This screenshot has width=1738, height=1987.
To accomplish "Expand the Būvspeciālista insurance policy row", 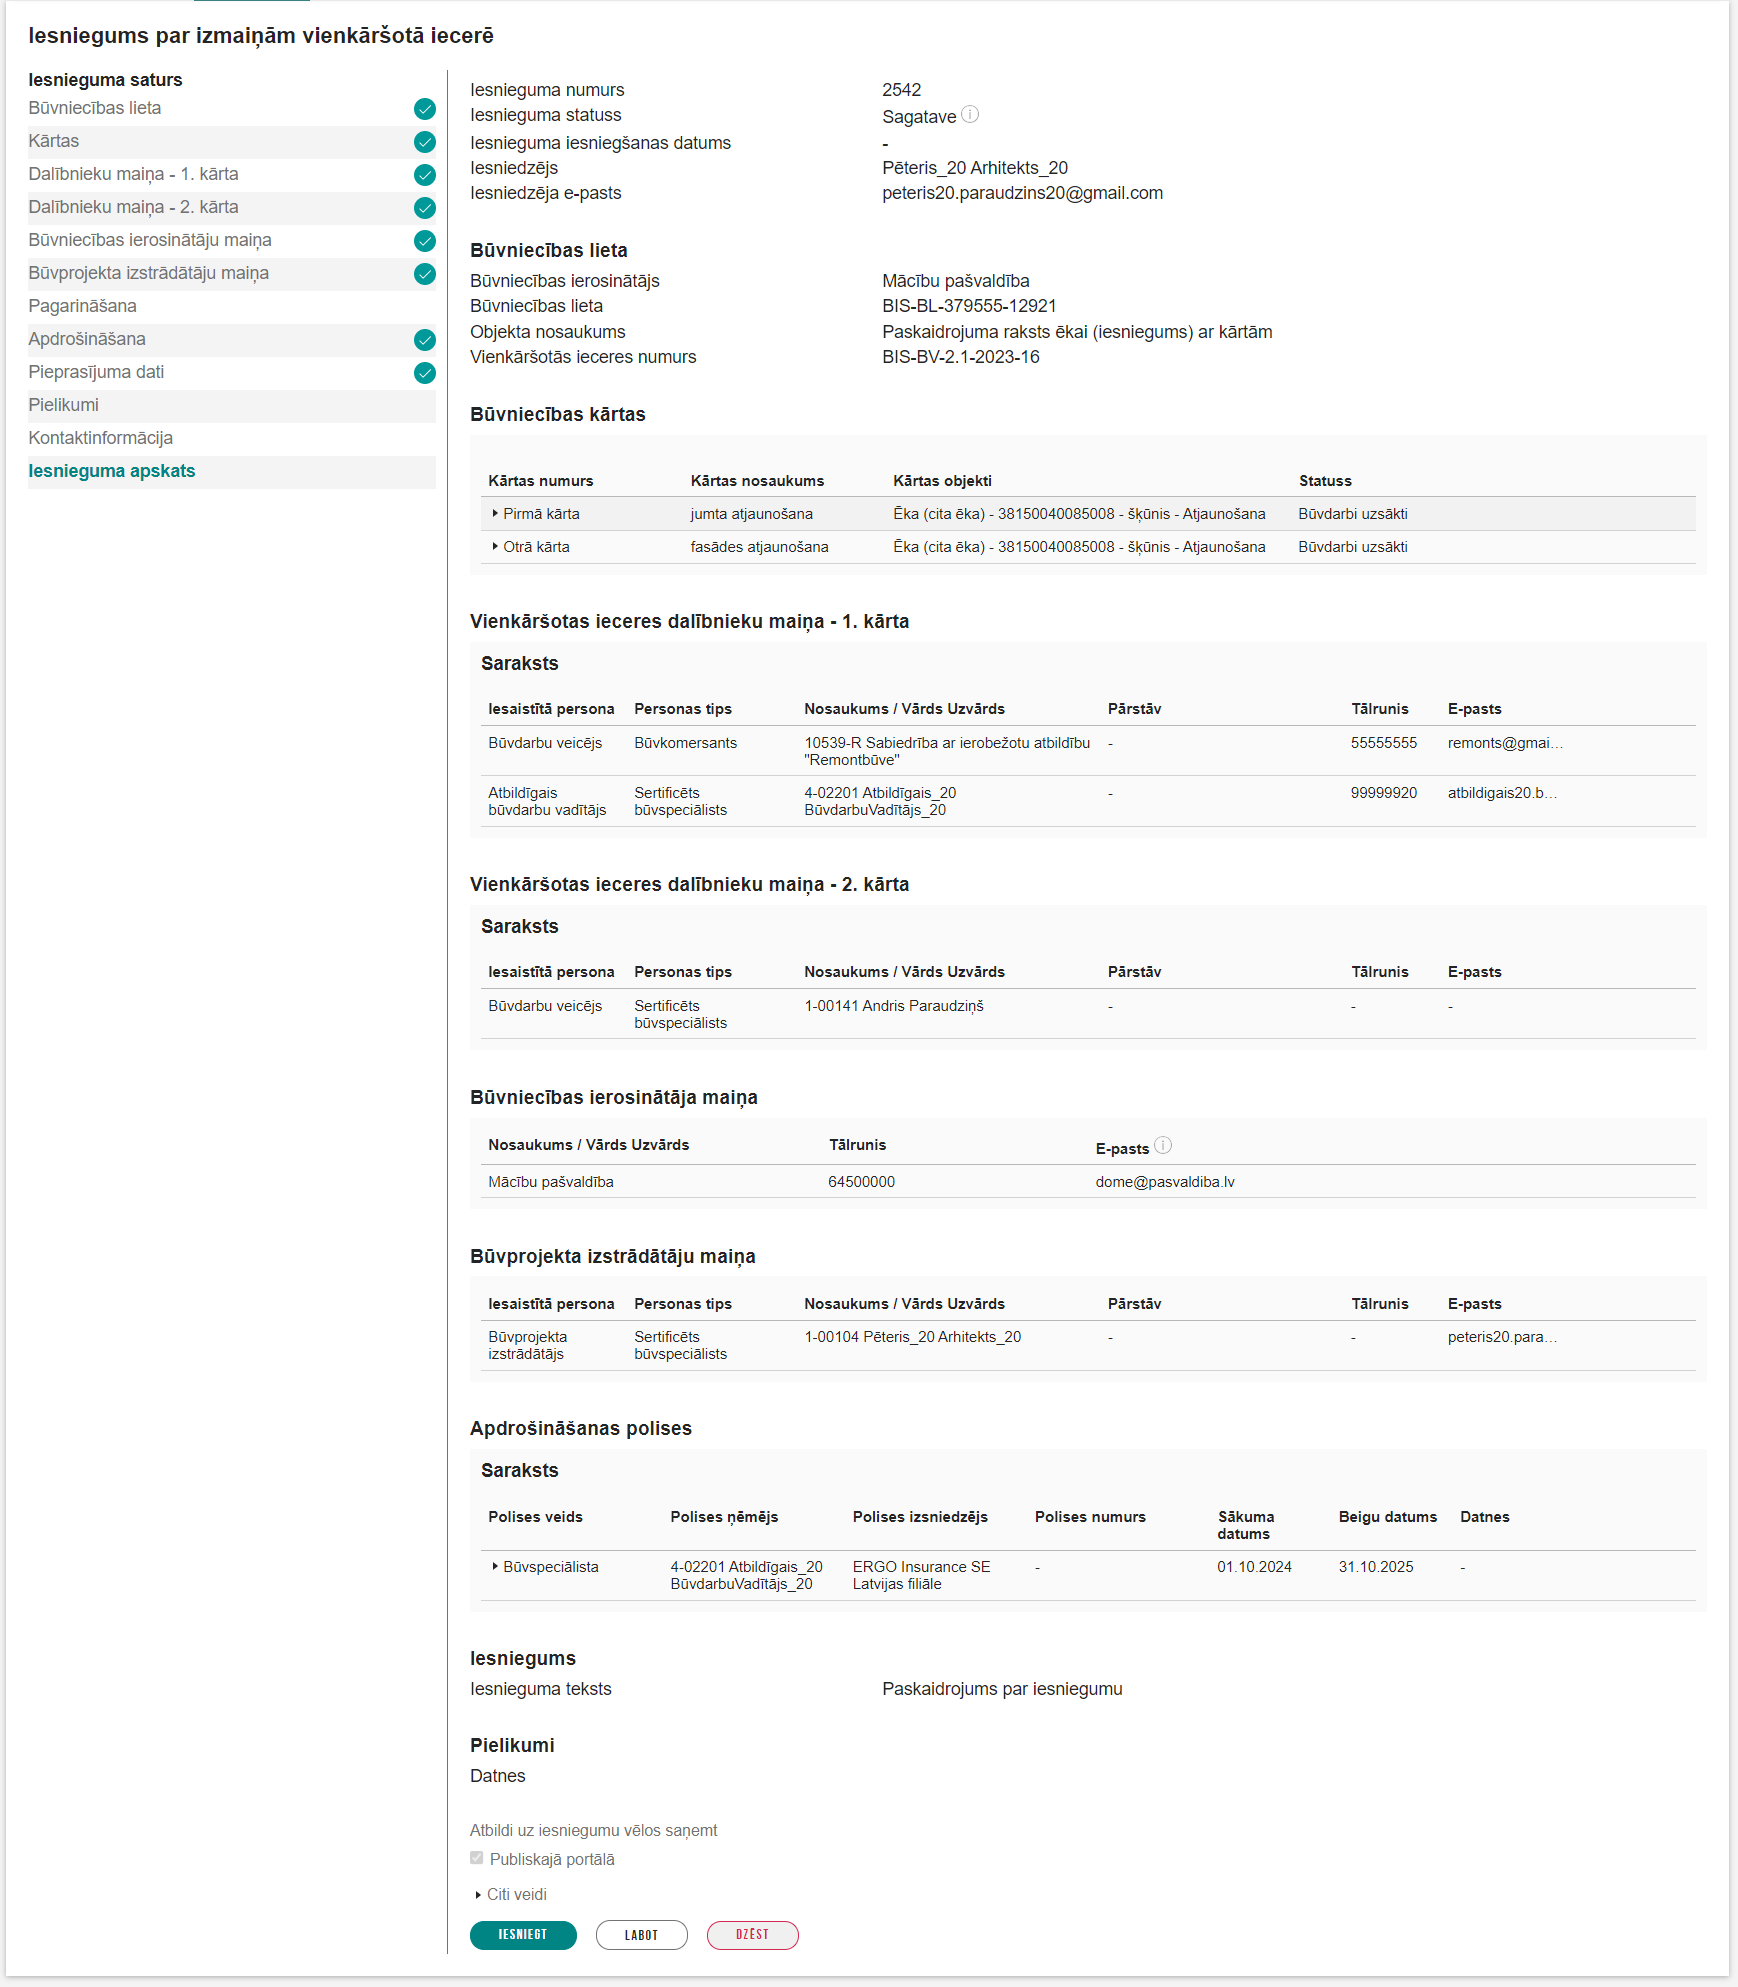I will [x=495, y=1567].
